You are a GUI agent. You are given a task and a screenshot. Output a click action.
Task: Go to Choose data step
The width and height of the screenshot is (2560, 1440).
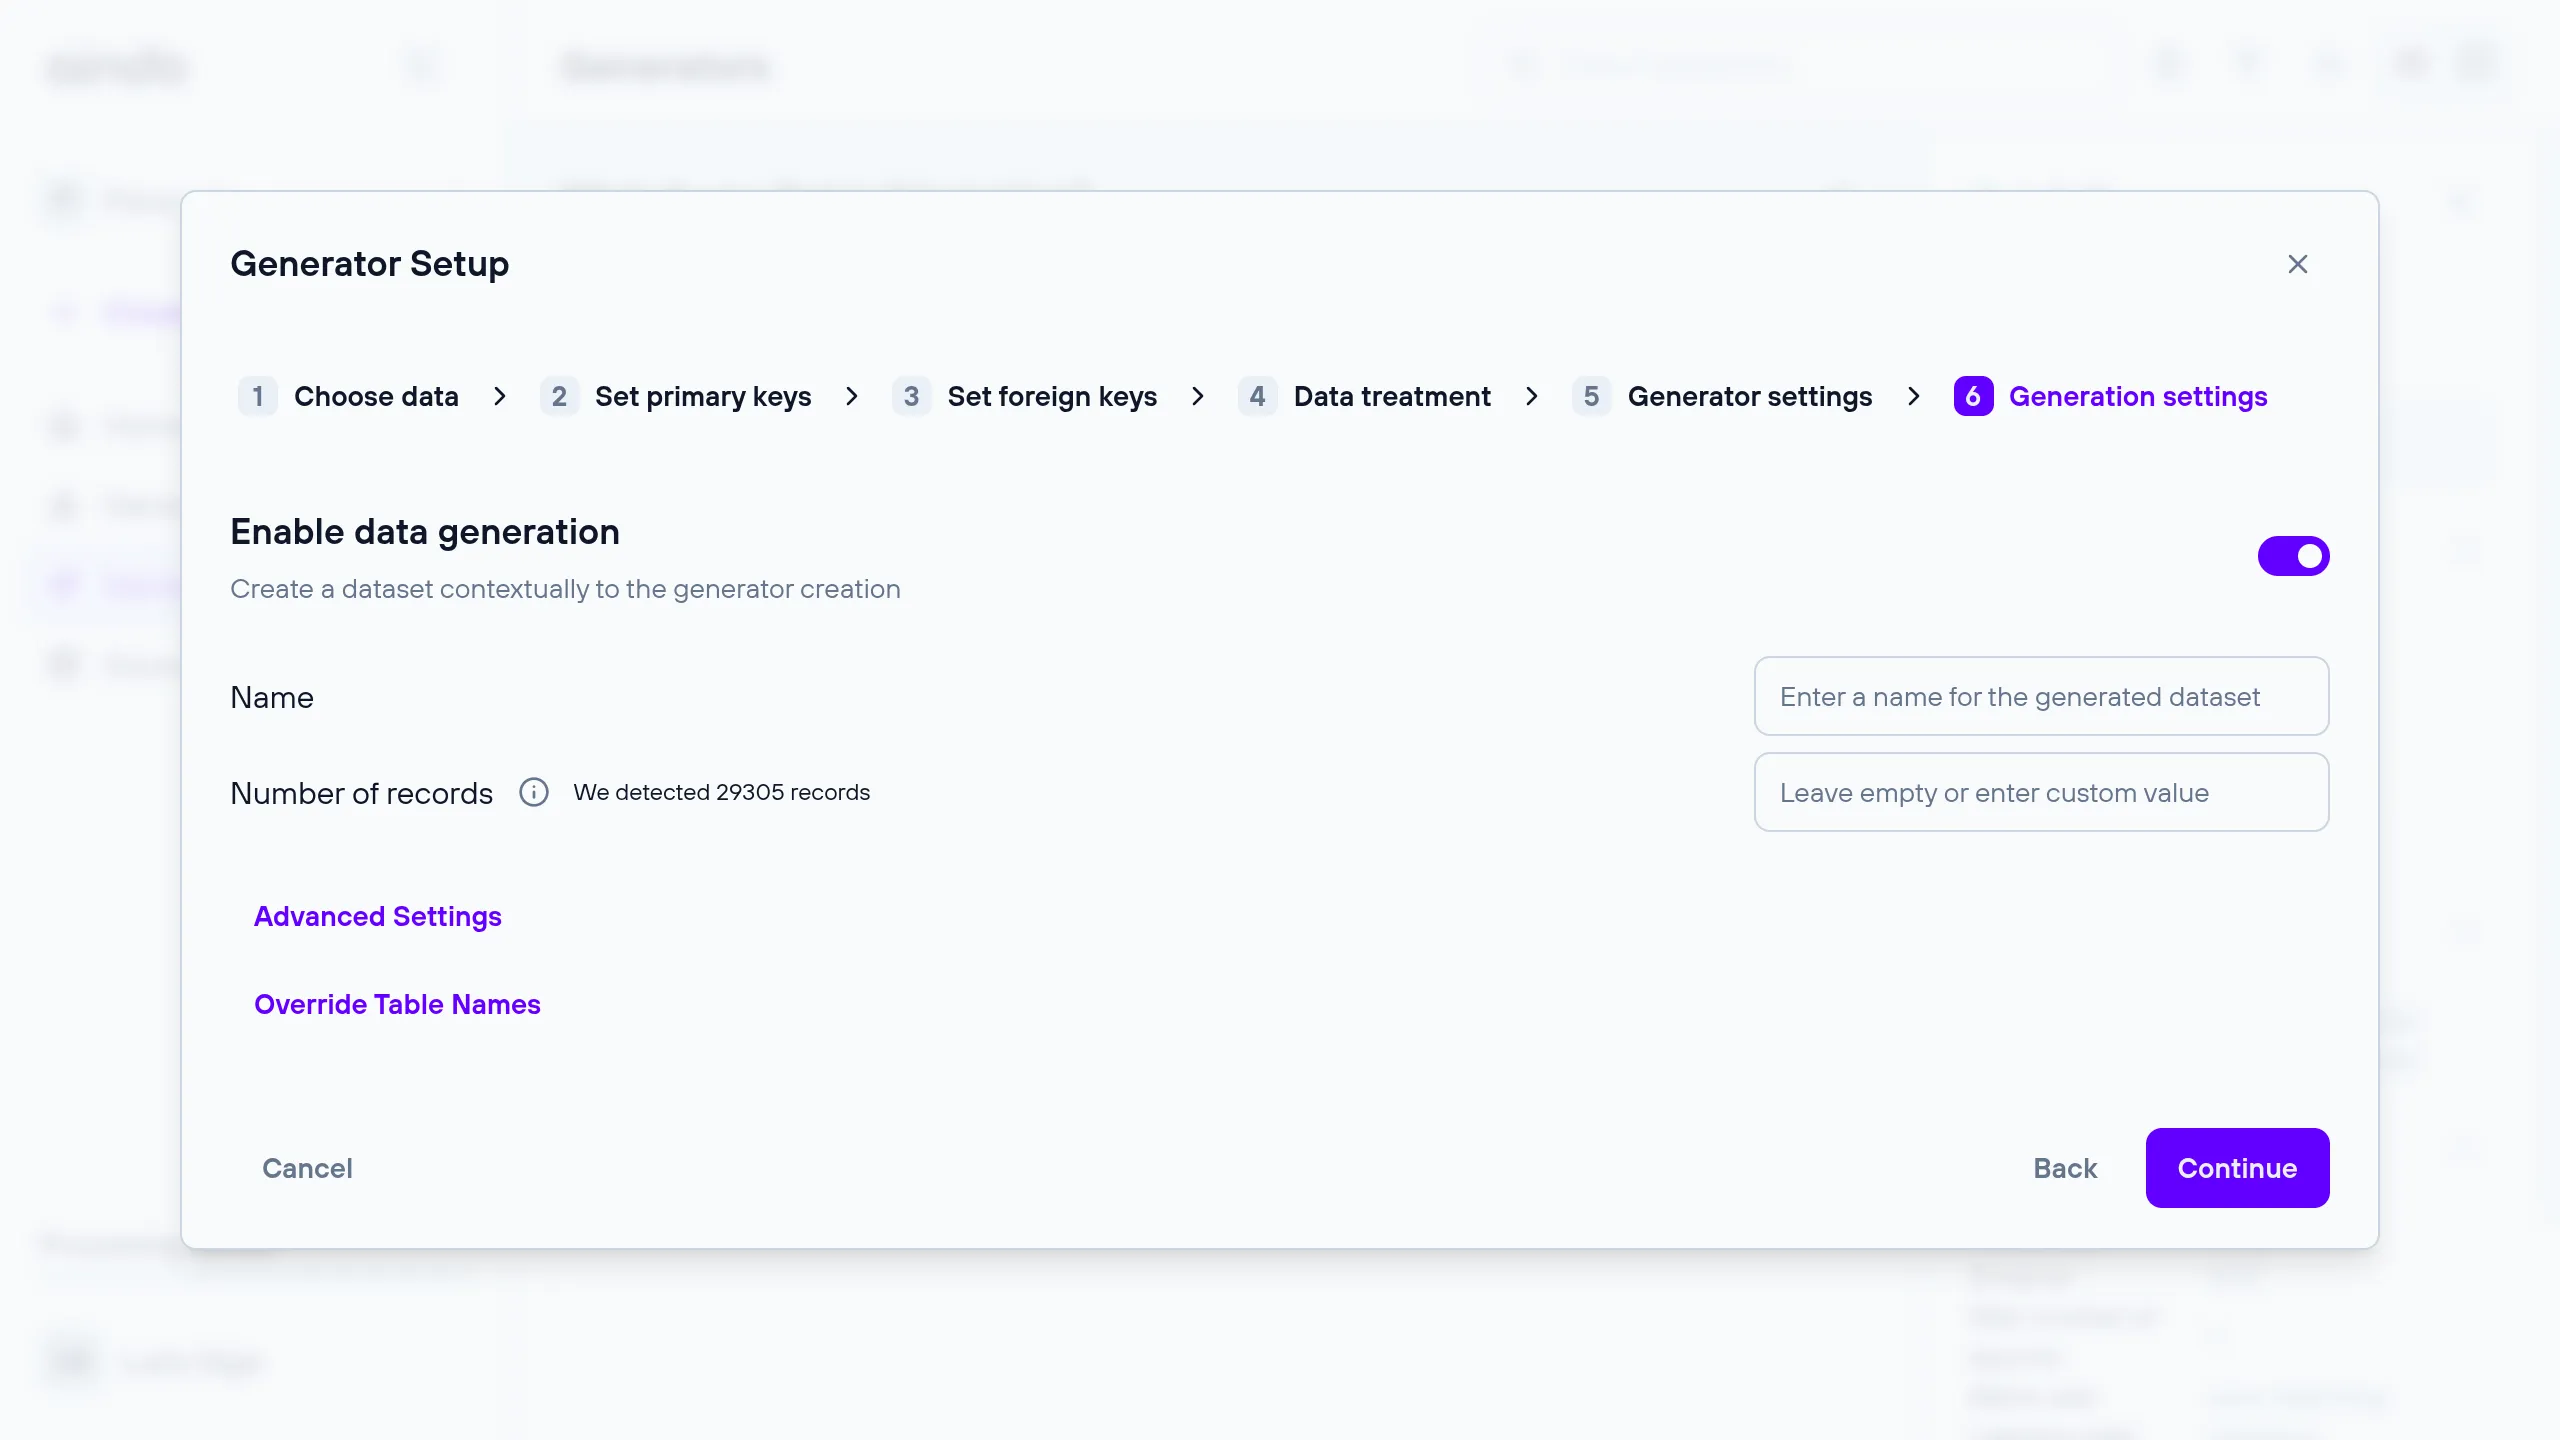[x=376, y=396]
